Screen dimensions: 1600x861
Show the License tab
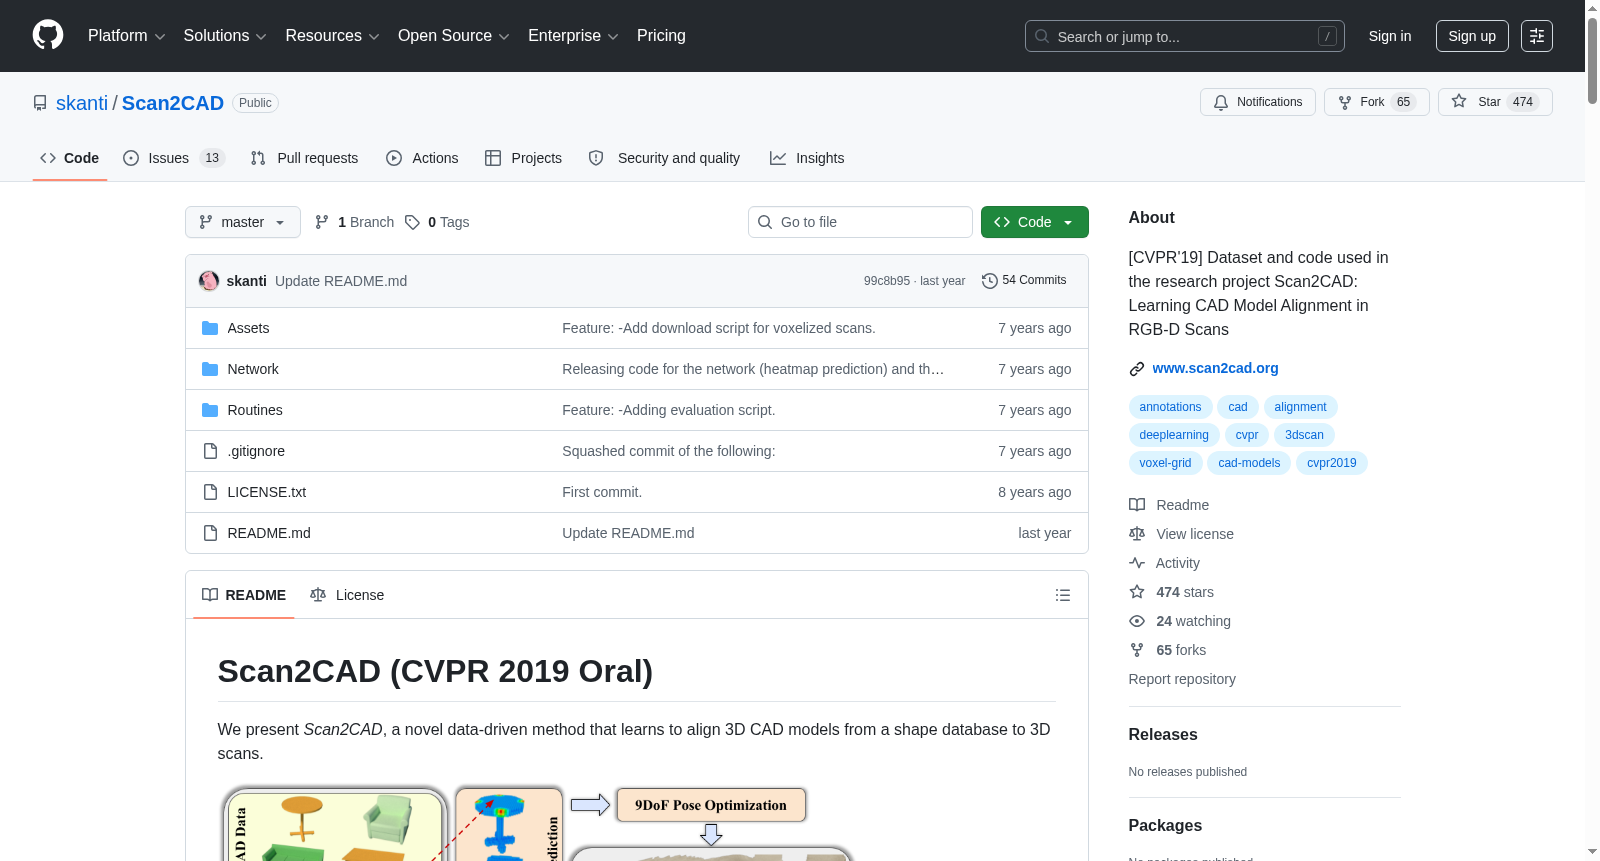point(347,595)
